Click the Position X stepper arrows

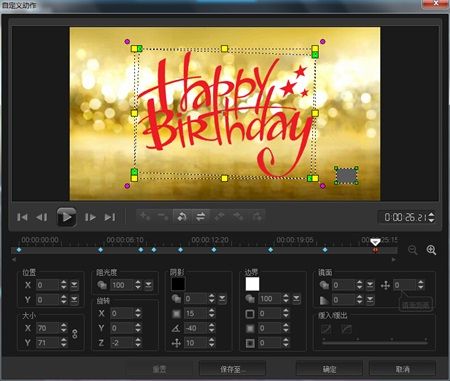[x=64, y=285]
